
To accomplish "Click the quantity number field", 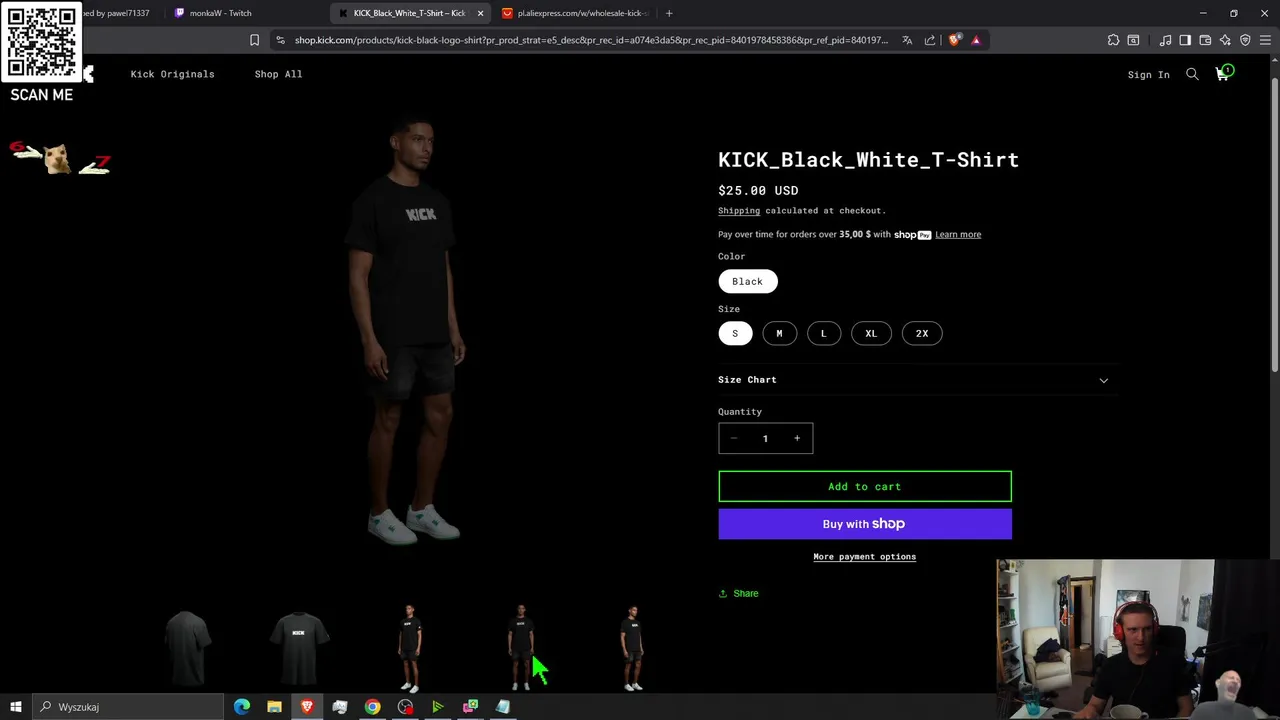I will pyautogui.click(x=765, y=438).
